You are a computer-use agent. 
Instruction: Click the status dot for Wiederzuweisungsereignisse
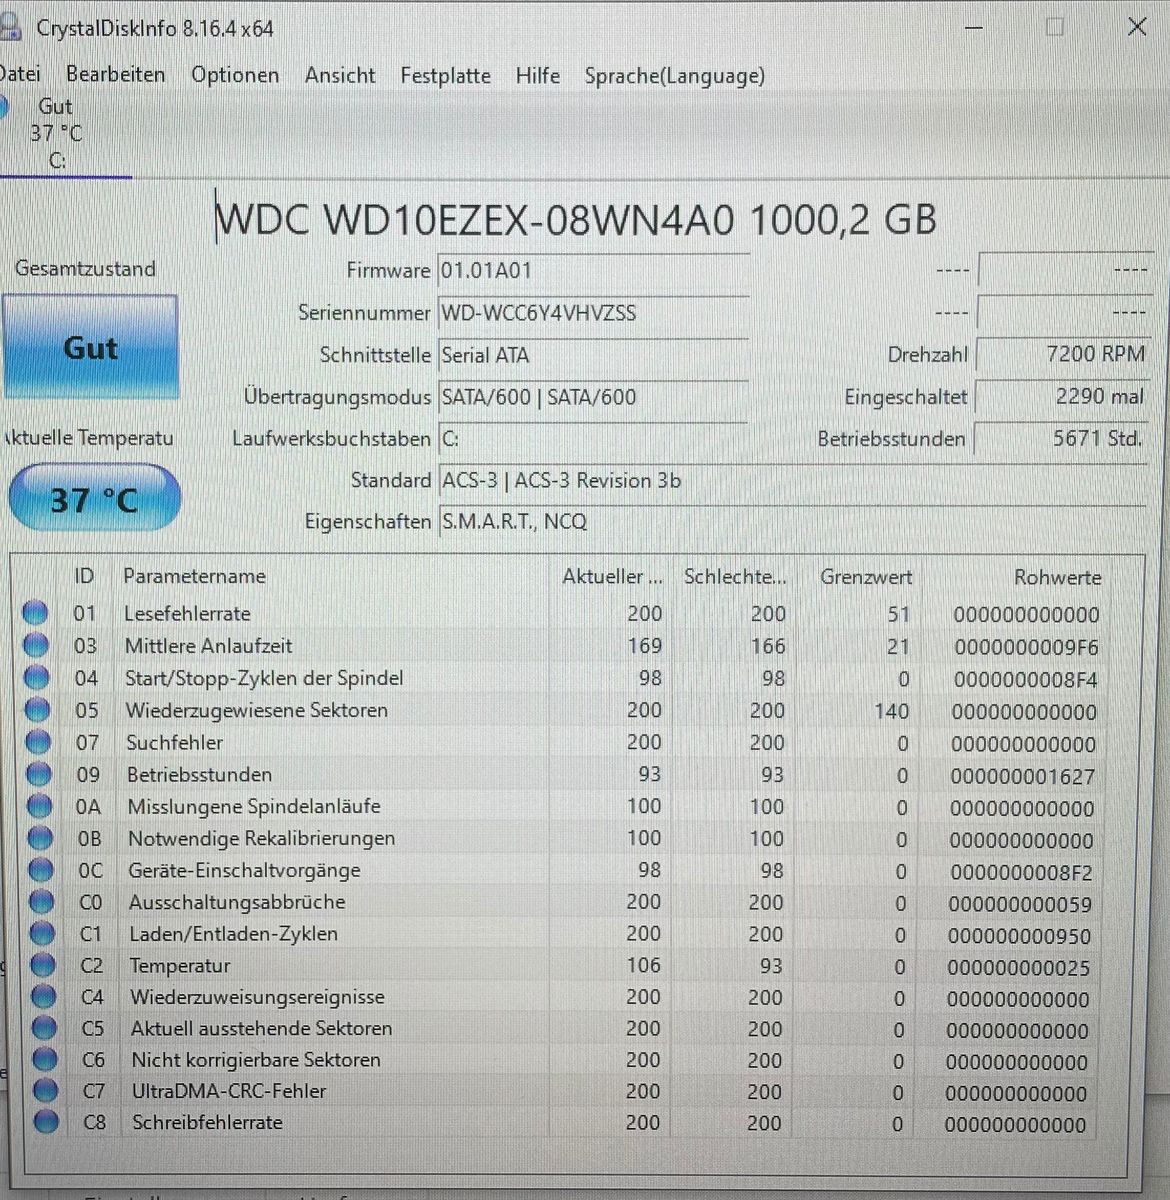coord(44,996)
